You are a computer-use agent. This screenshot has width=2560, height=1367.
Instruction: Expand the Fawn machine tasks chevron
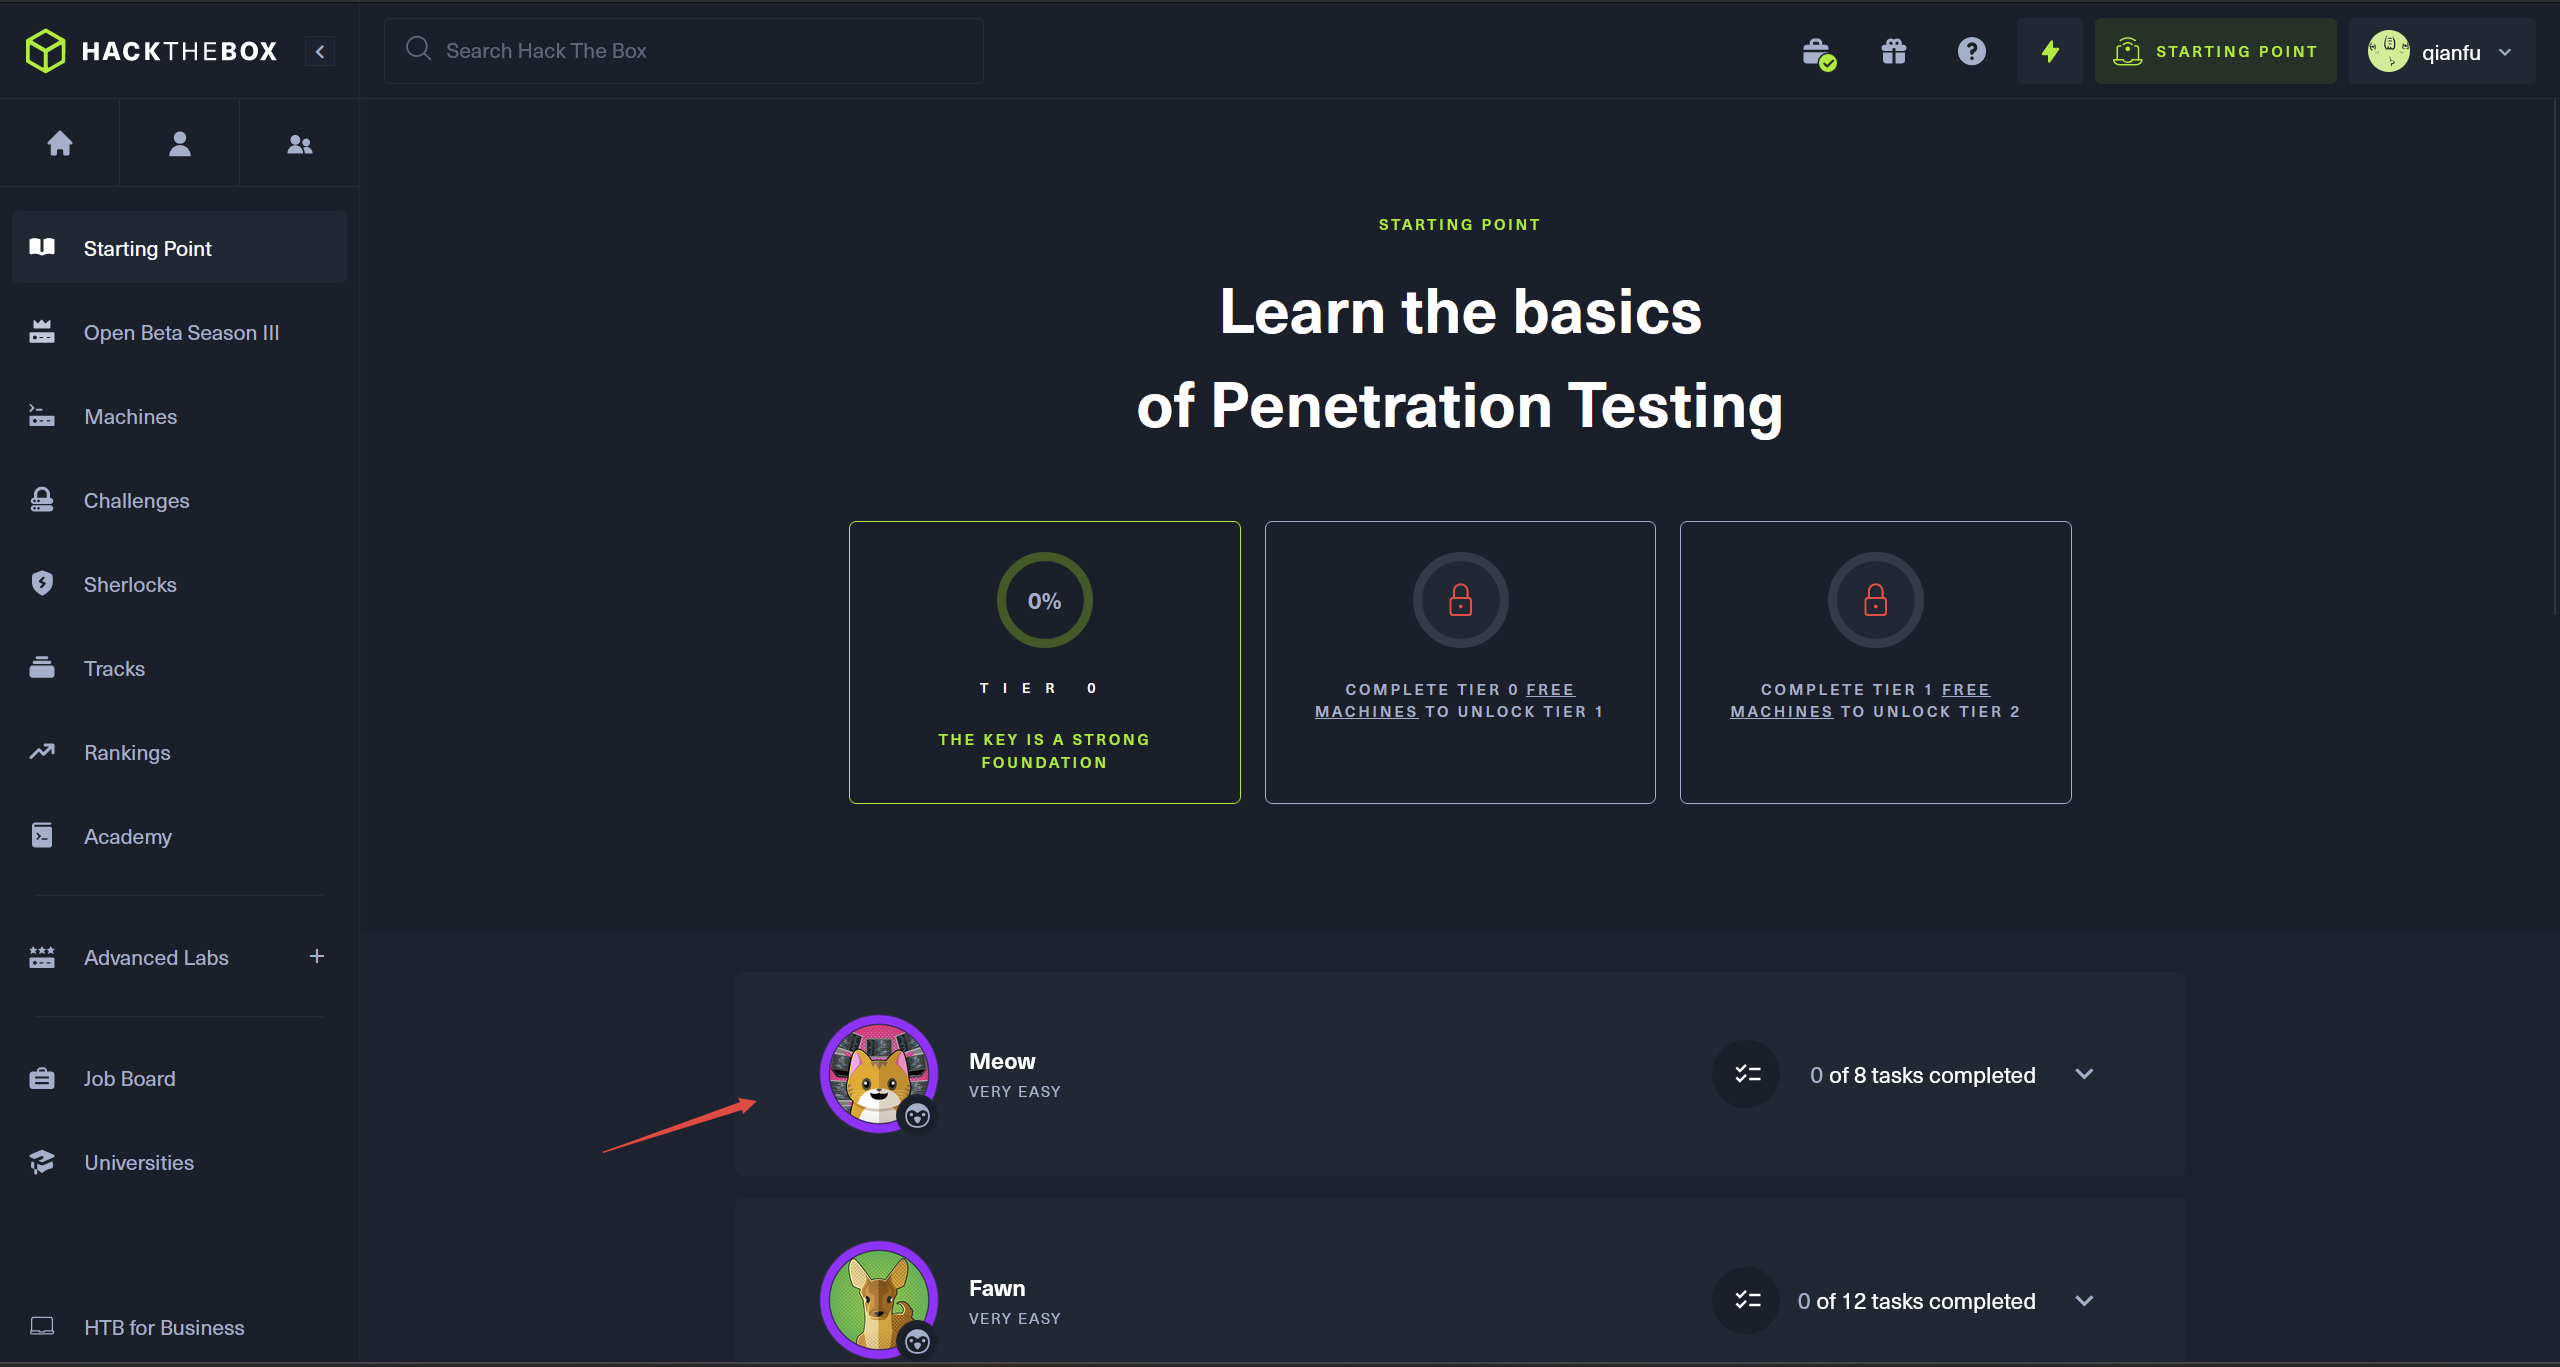coord(2084,1301)
